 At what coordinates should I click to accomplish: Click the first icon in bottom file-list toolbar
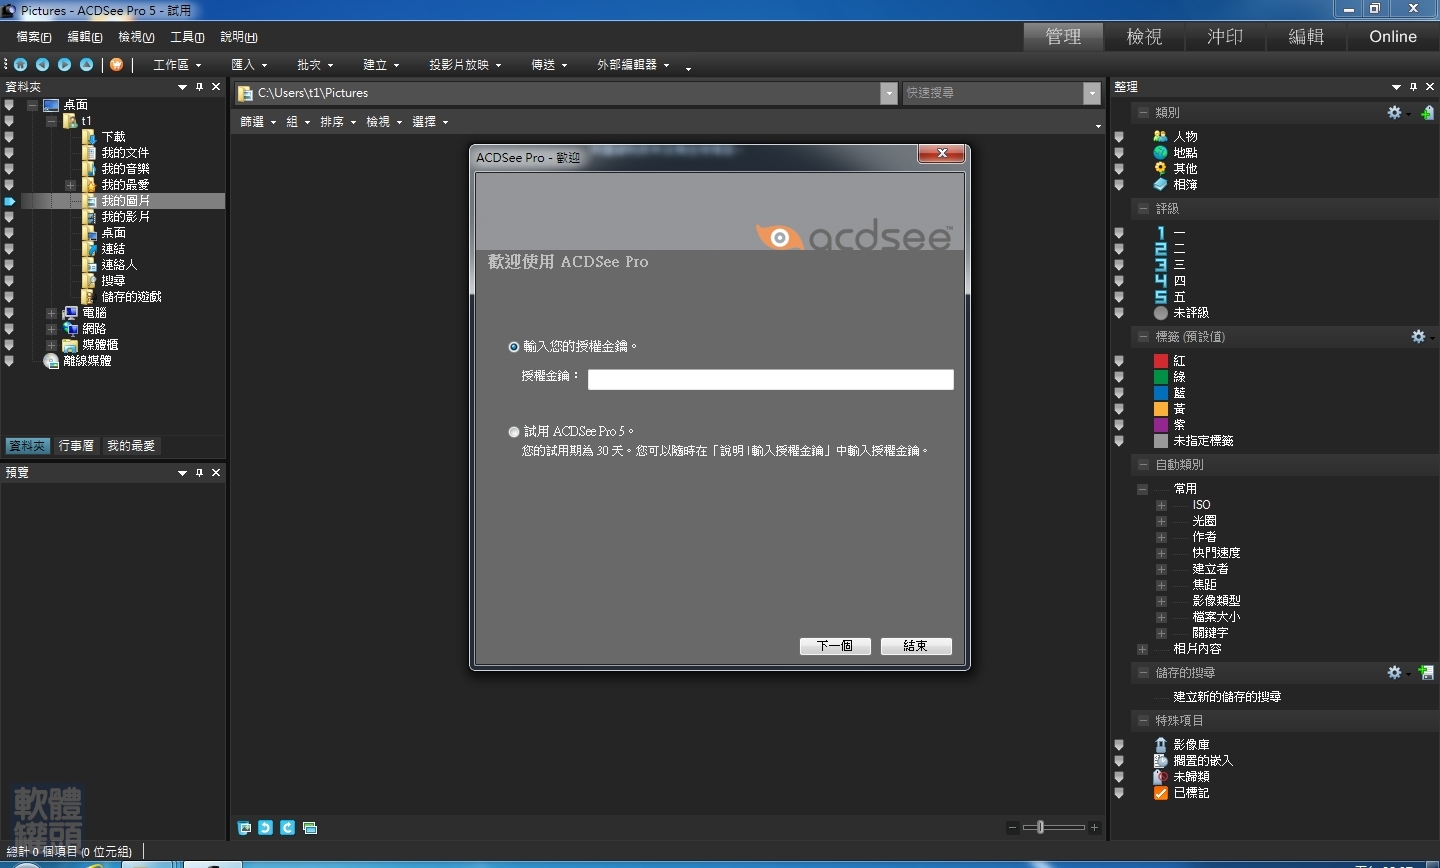tap(244, 828)
